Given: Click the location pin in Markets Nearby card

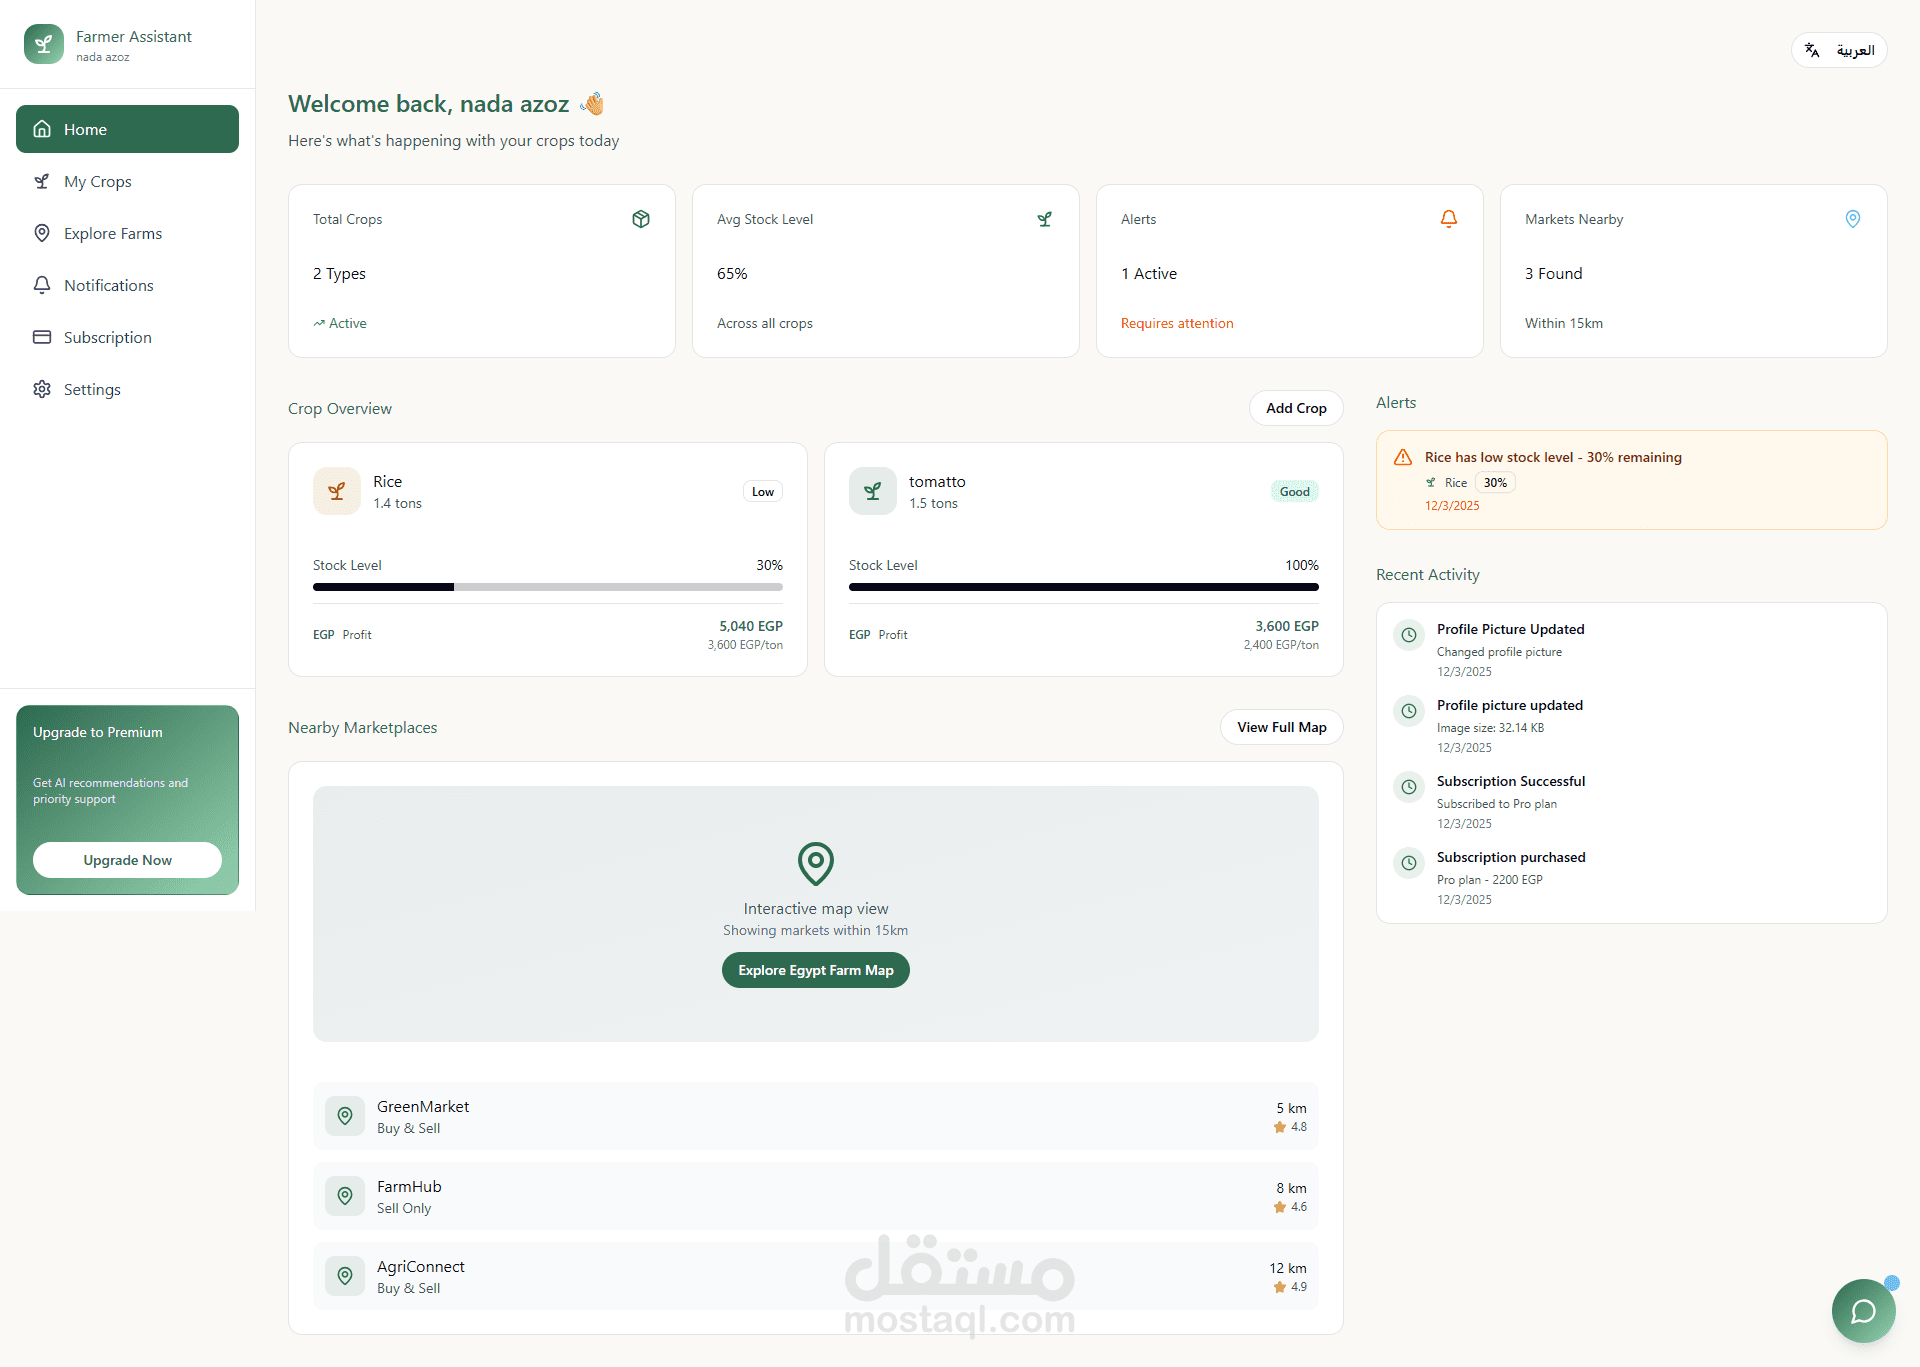Looking at the screenshot, I should tap(1852, 219).
